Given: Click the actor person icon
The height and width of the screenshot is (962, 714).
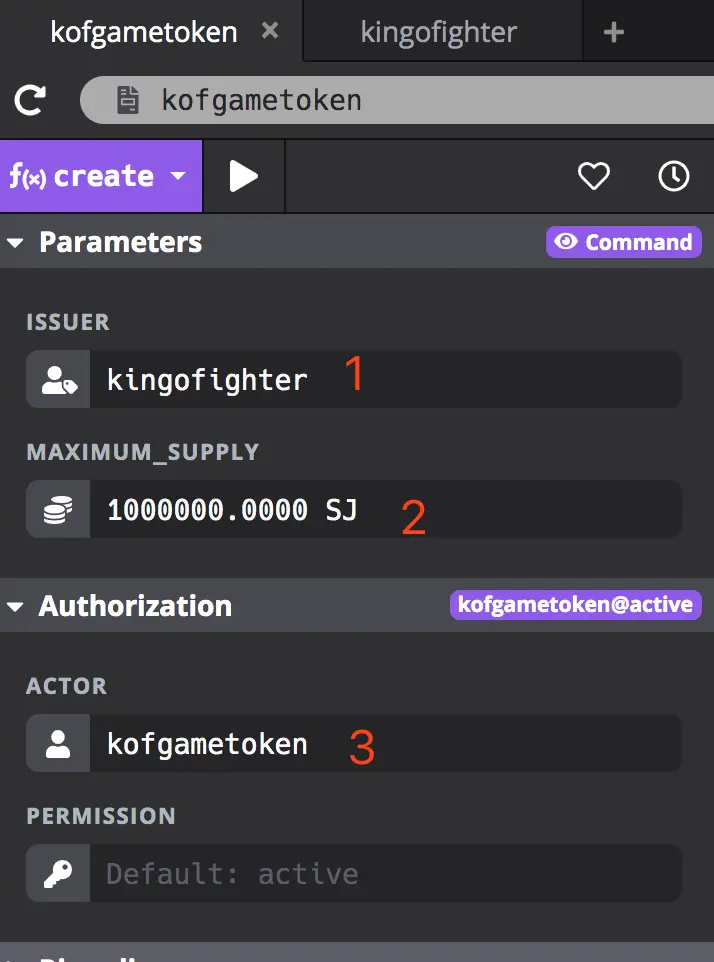Looking at the screenshot, I should [x=58, y=743].
